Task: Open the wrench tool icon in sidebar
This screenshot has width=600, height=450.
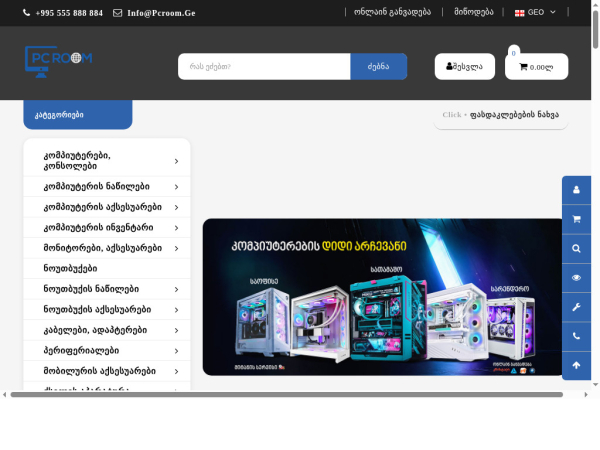Action: pos(576,307)
